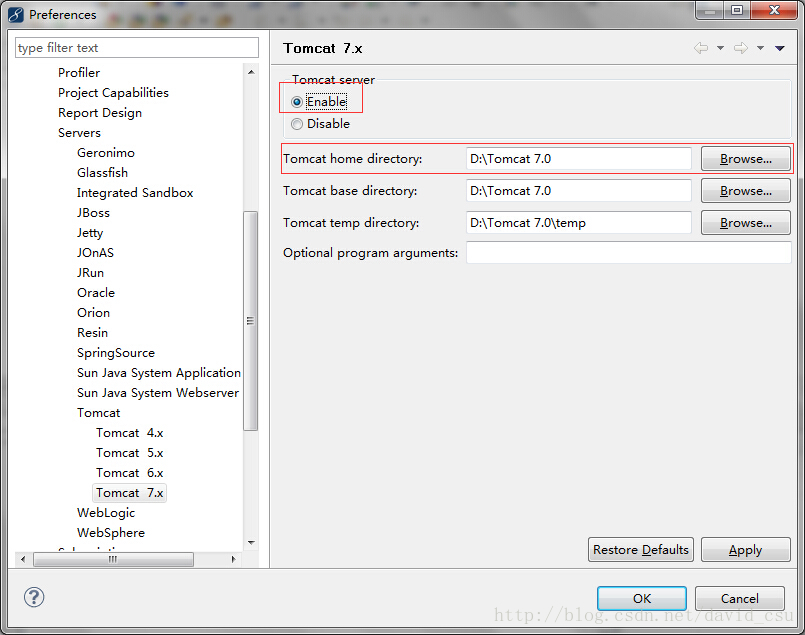Select JBoss server entry
The image size is (805, 635).
click(93, 213)
